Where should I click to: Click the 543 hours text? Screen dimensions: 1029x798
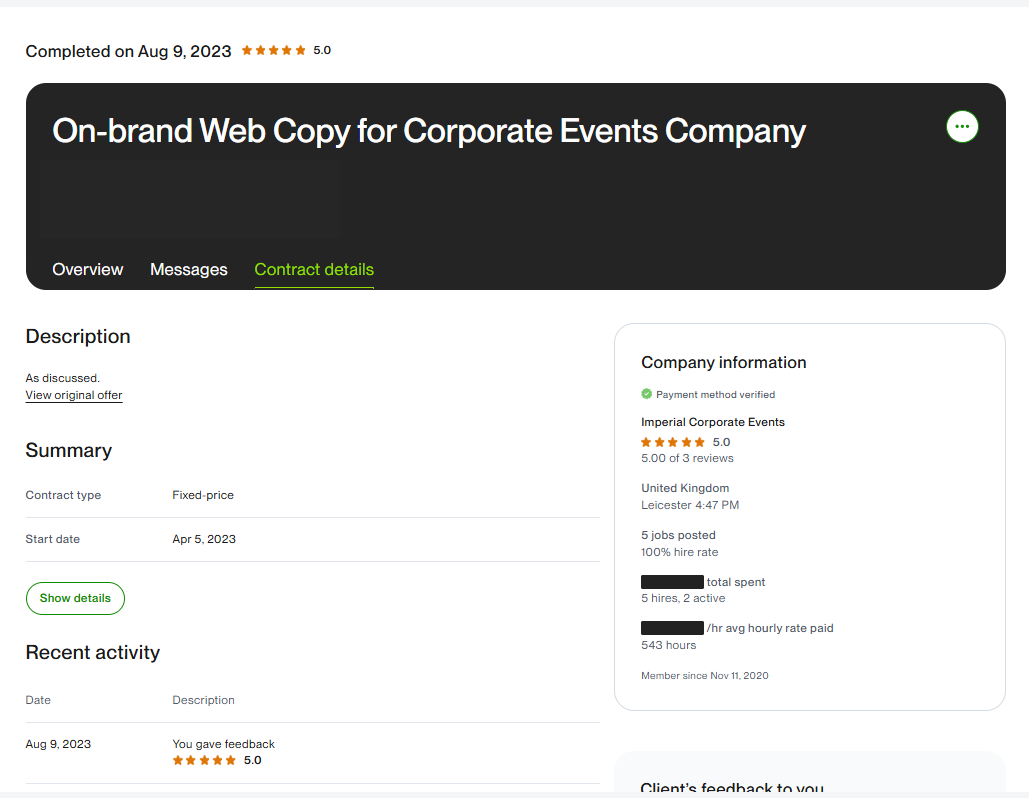[x=669, y=645]
